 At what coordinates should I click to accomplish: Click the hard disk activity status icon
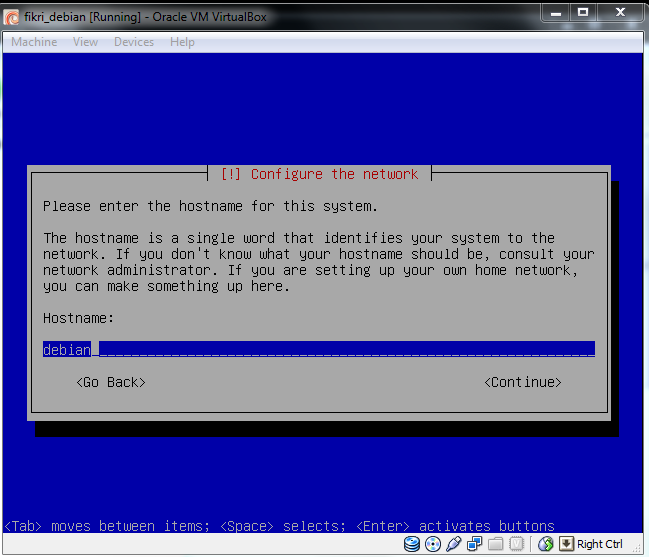click(412, 544)
